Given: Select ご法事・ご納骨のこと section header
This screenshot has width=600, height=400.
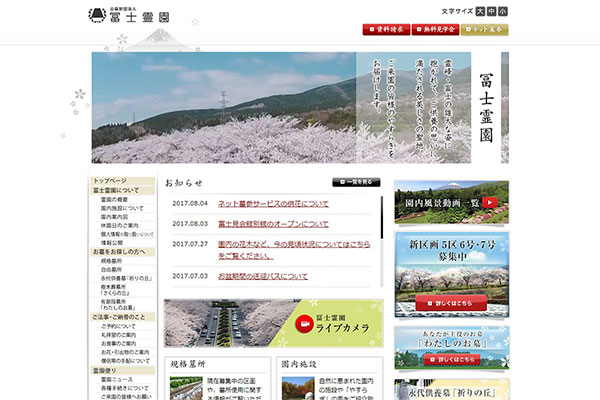Looking at the screenshot, I should click(x=123, y=317).
